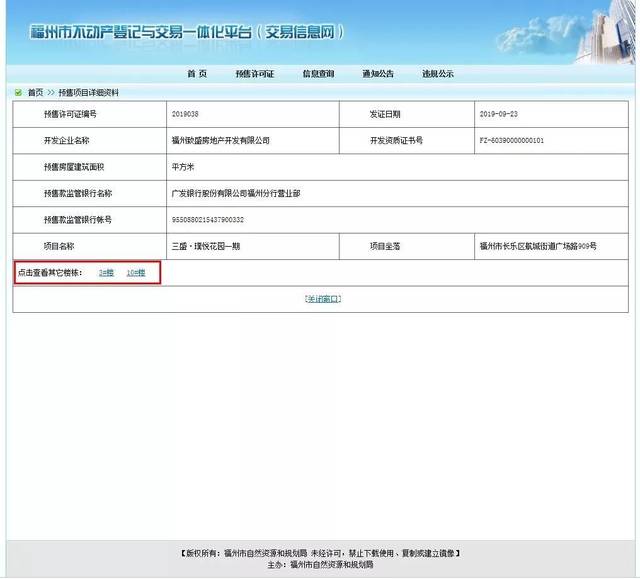Go to 信息查询 in navigation bar
The width and height of the screenshot is (640, 579).
(x=318, y=74)
